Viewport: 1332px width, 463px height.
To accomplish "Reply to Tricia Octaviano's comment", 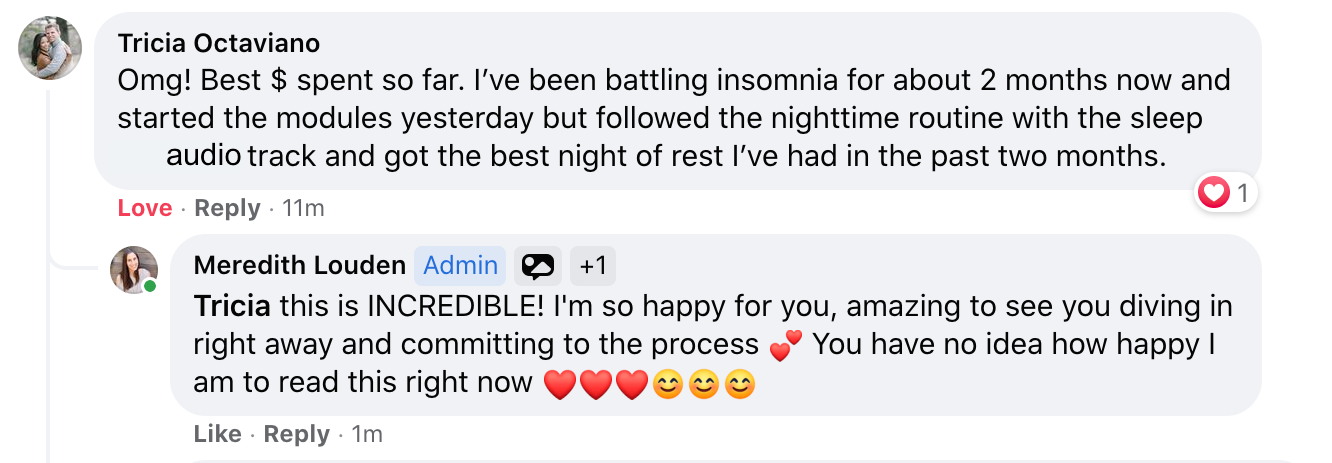I will tap(227, 208).
